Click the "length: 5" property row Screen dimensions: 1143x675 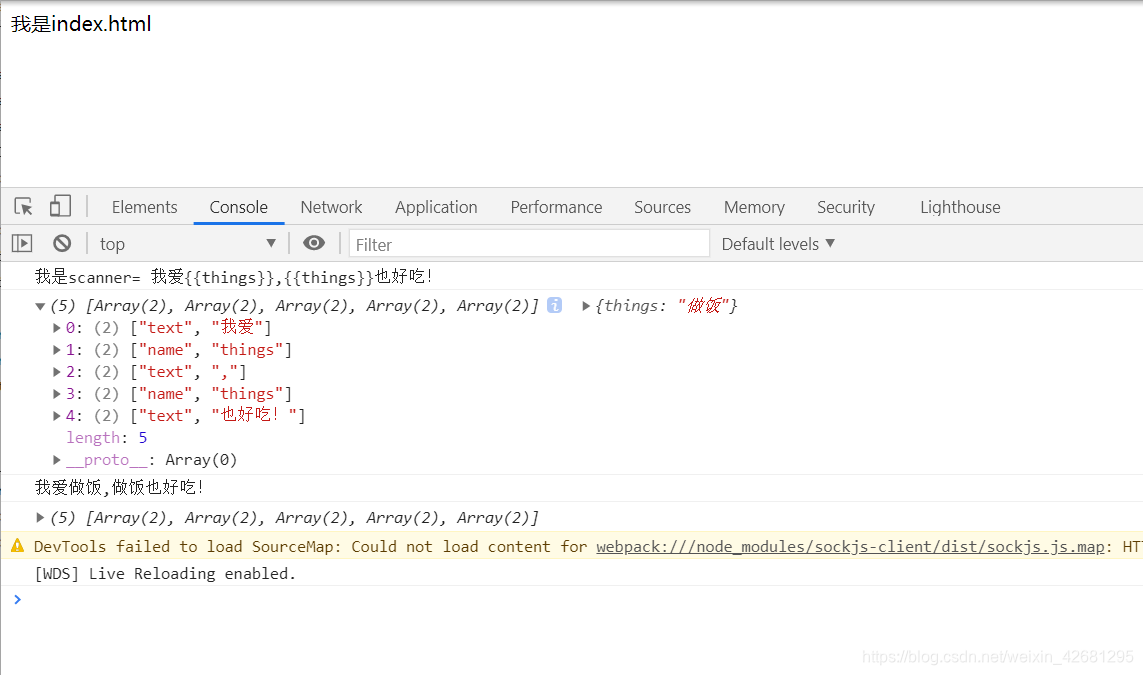(106, 437)
